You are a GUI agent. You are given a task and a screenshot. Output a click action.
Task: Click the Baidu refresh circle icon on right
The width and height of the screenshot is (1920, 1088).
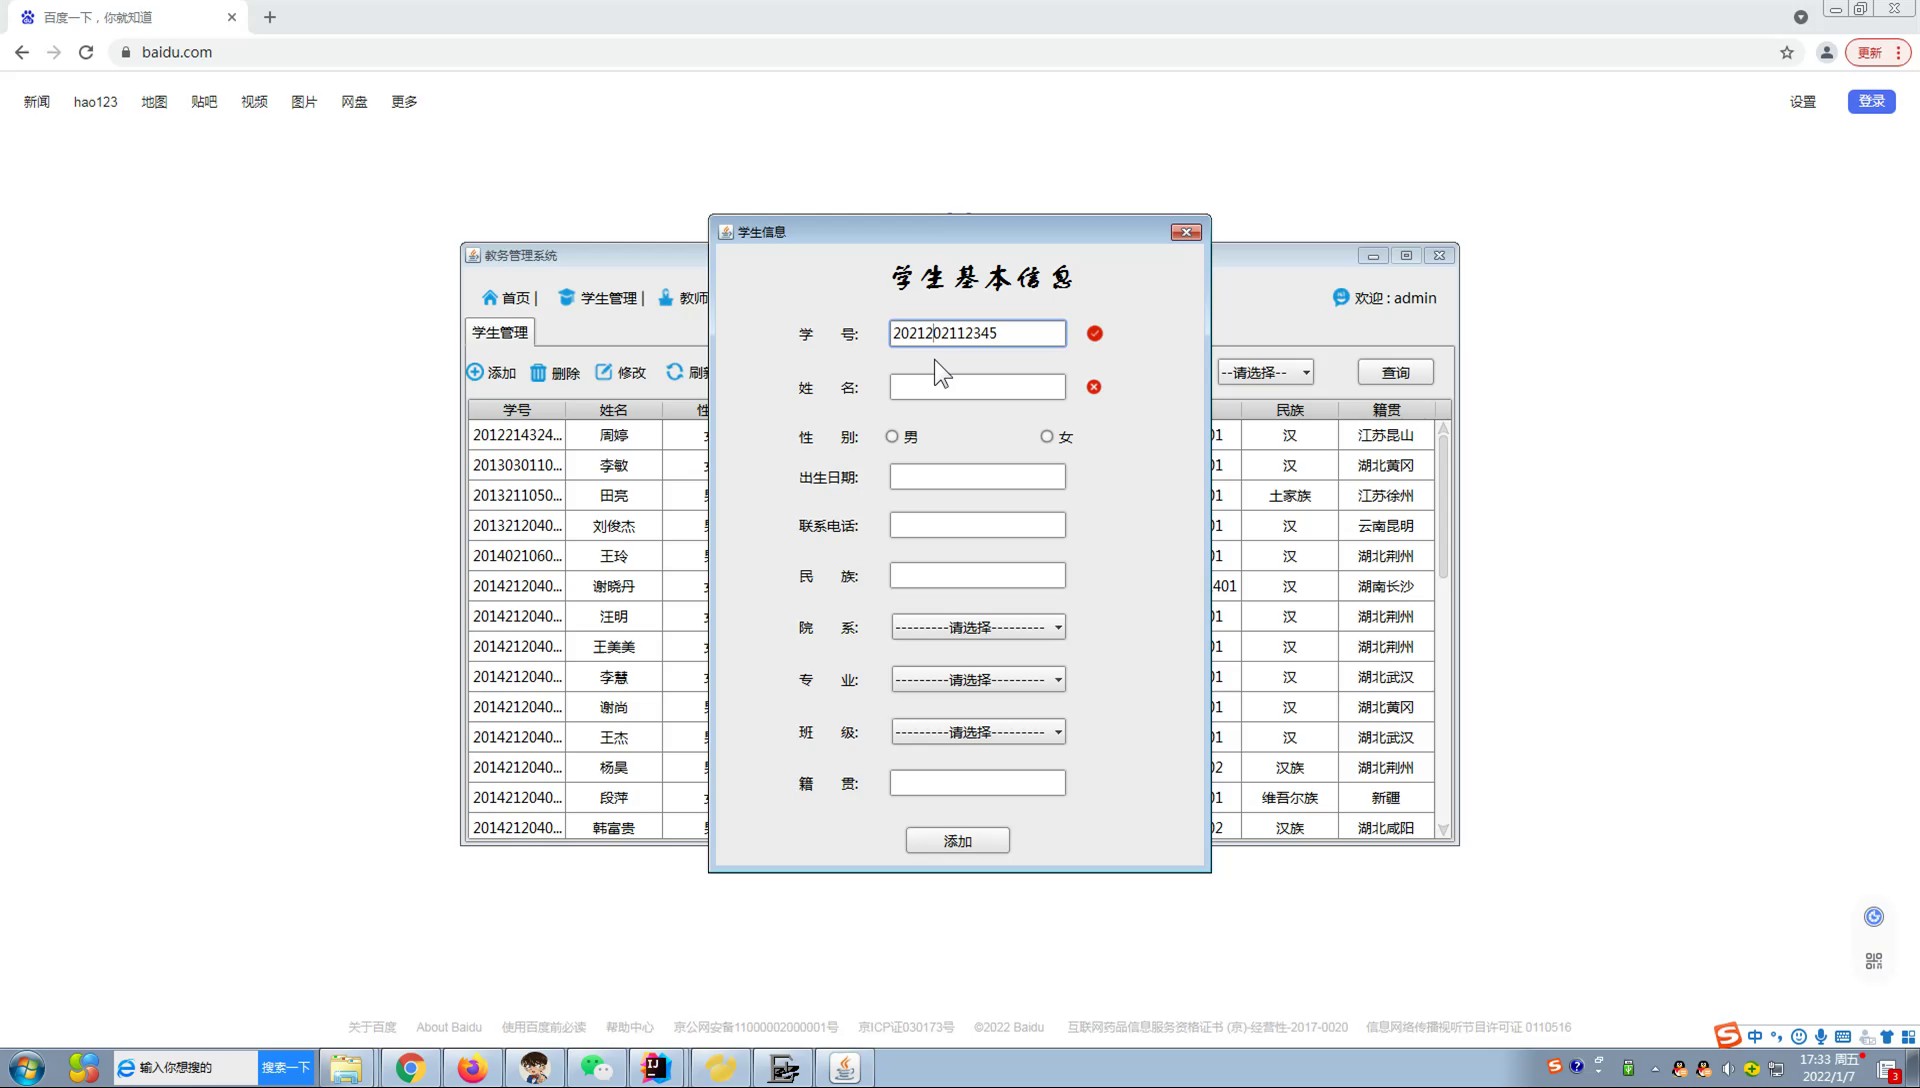(1874, 917)
